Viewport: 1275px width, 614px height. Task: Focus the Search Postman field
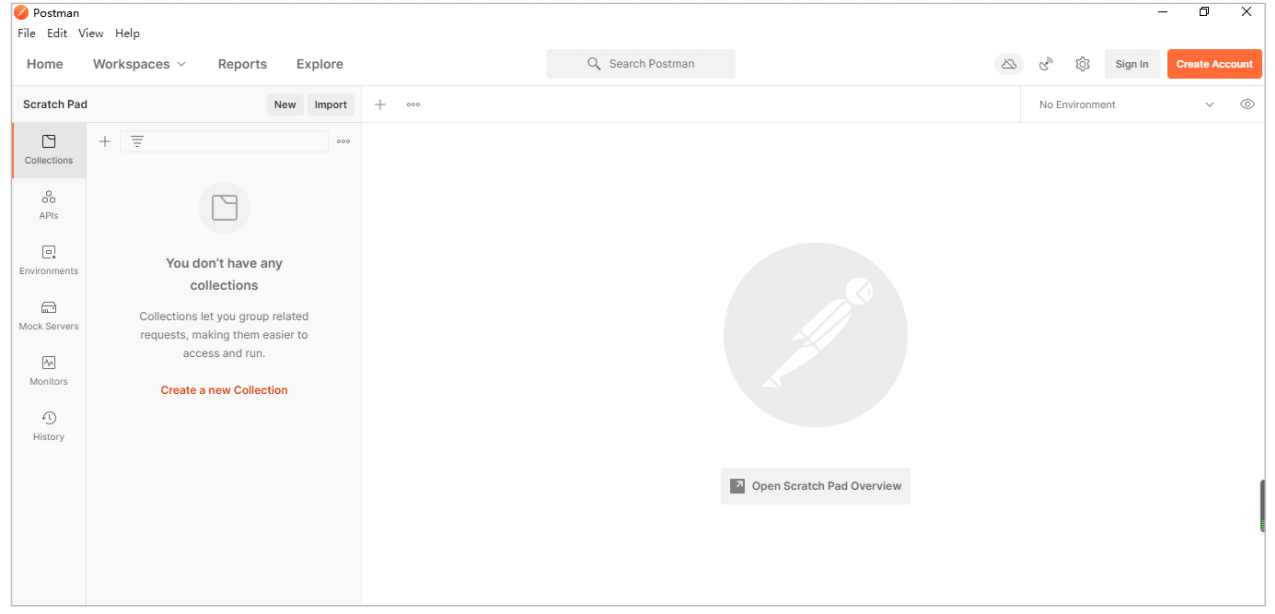[640, 64]
